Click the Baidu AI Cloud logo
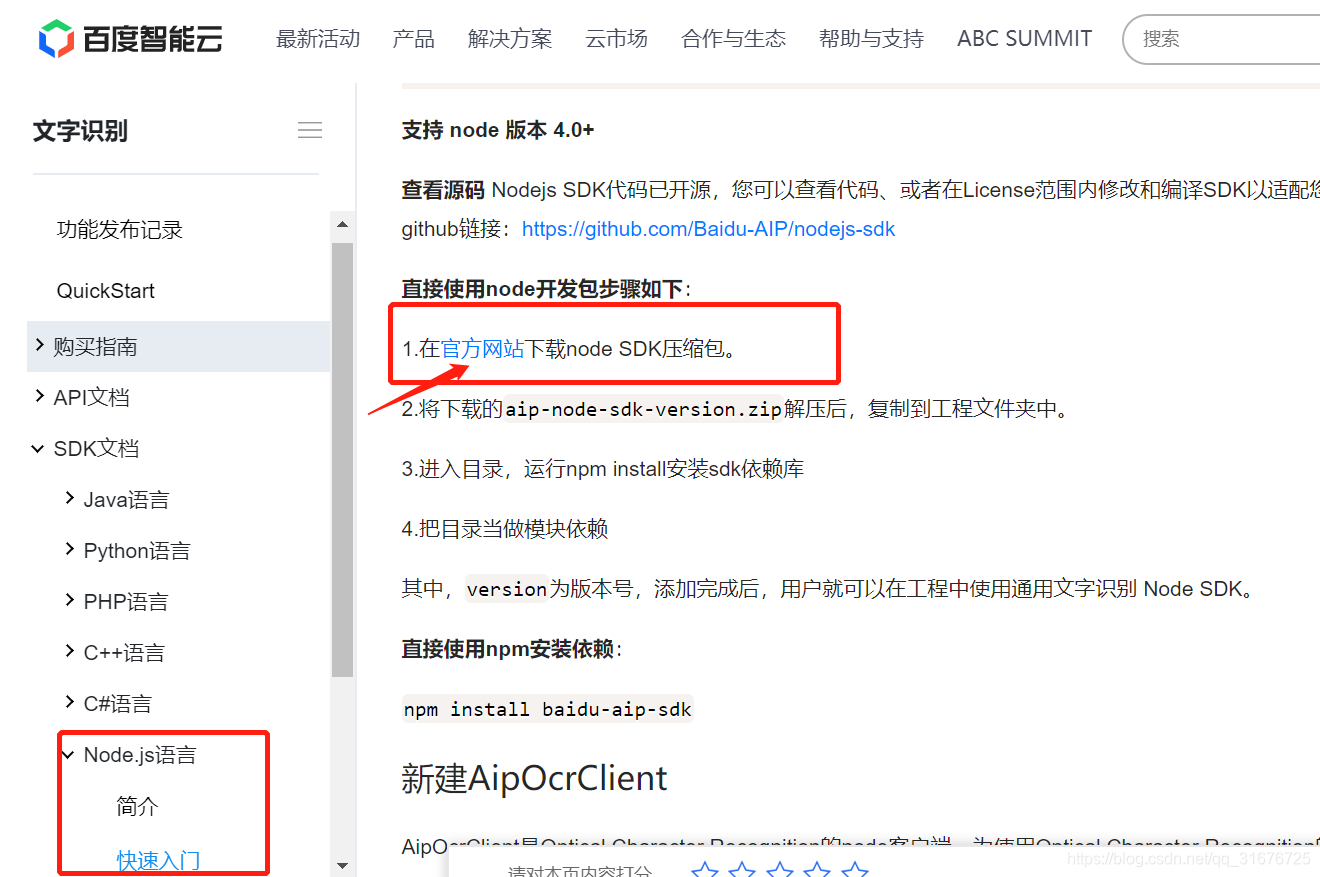 tap(130, 39)
